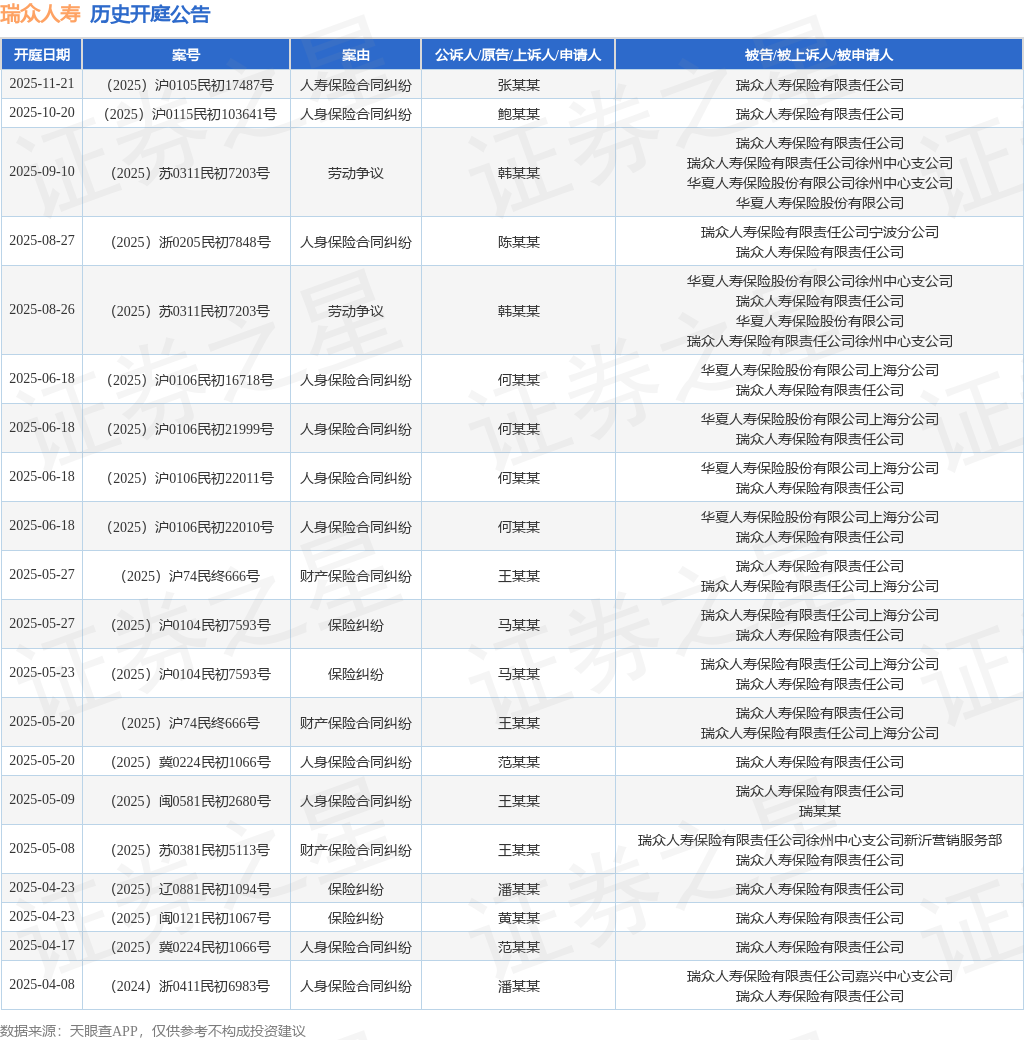
Task: Click 韩某某 in the 2025-08-26 row
Action: pyautogui.click(x=519, y=311)
